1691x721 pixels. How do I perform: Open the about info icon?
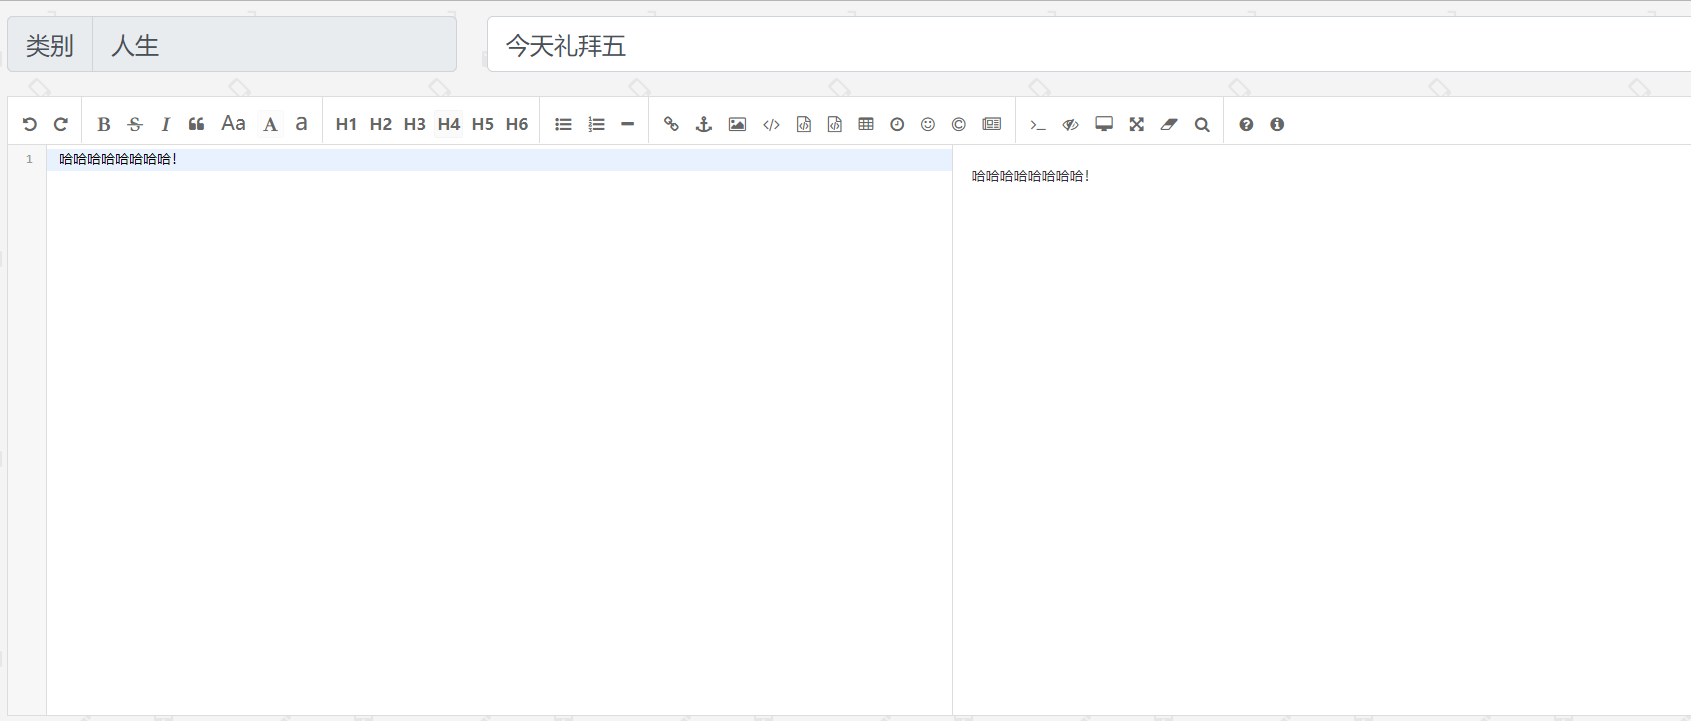click(1277, 124)
